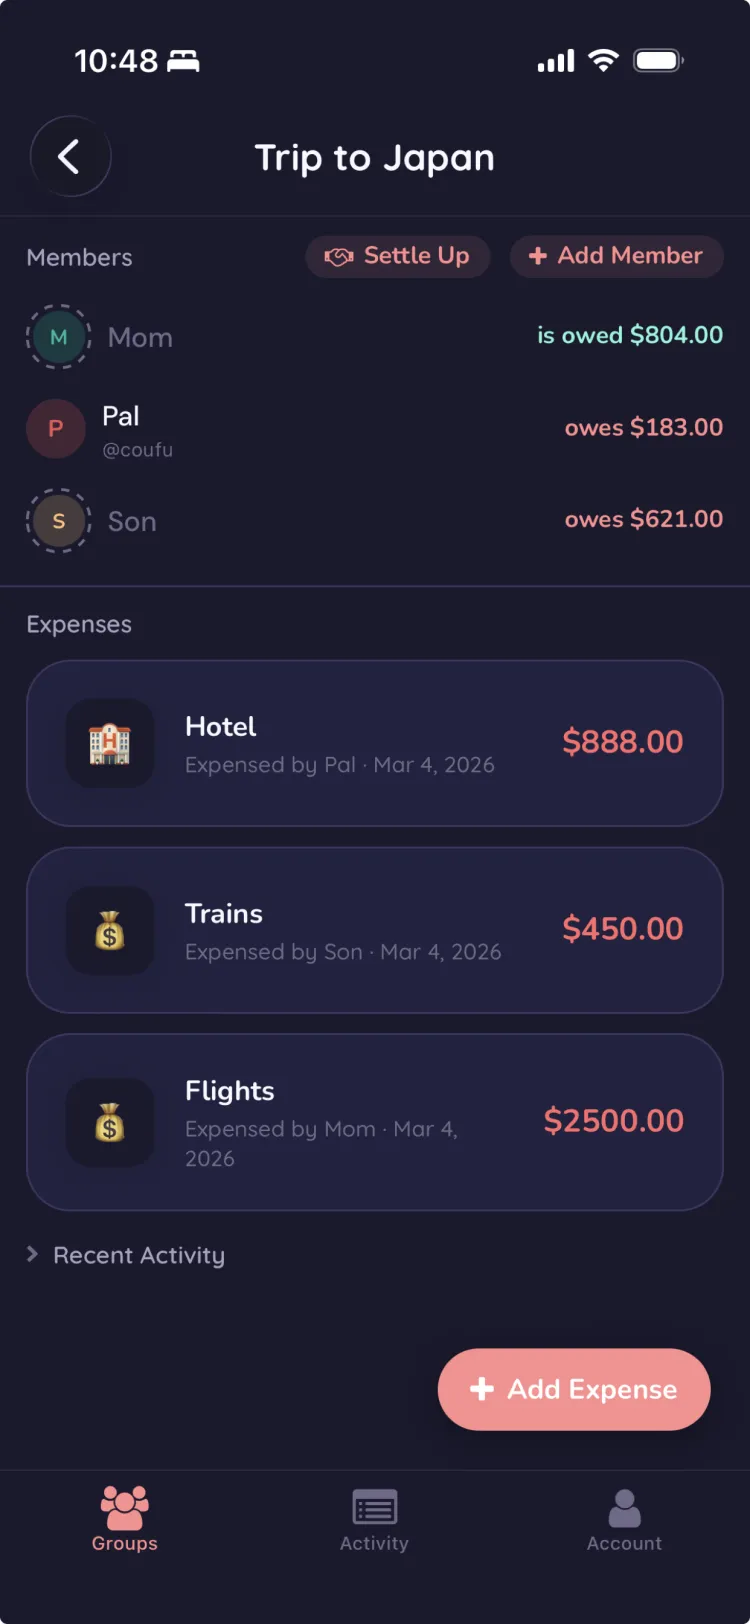
Task: Open the Activity tab
Action: tap(374, 1518)
